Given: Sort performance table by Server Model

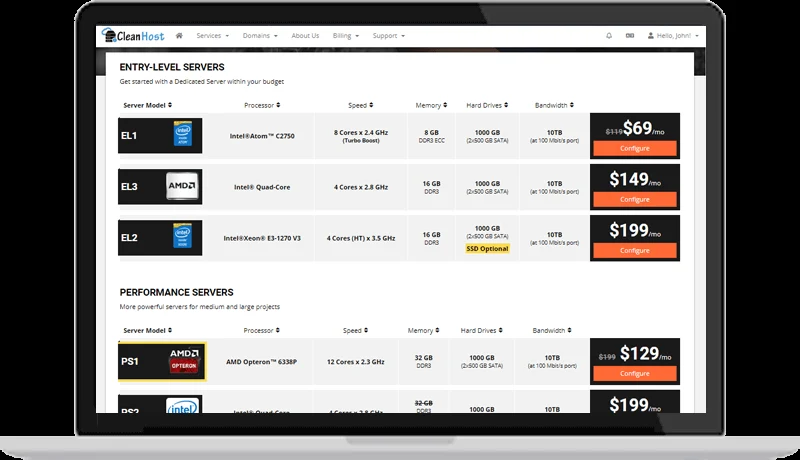Looking at the screenshot, I should (147, 330).
